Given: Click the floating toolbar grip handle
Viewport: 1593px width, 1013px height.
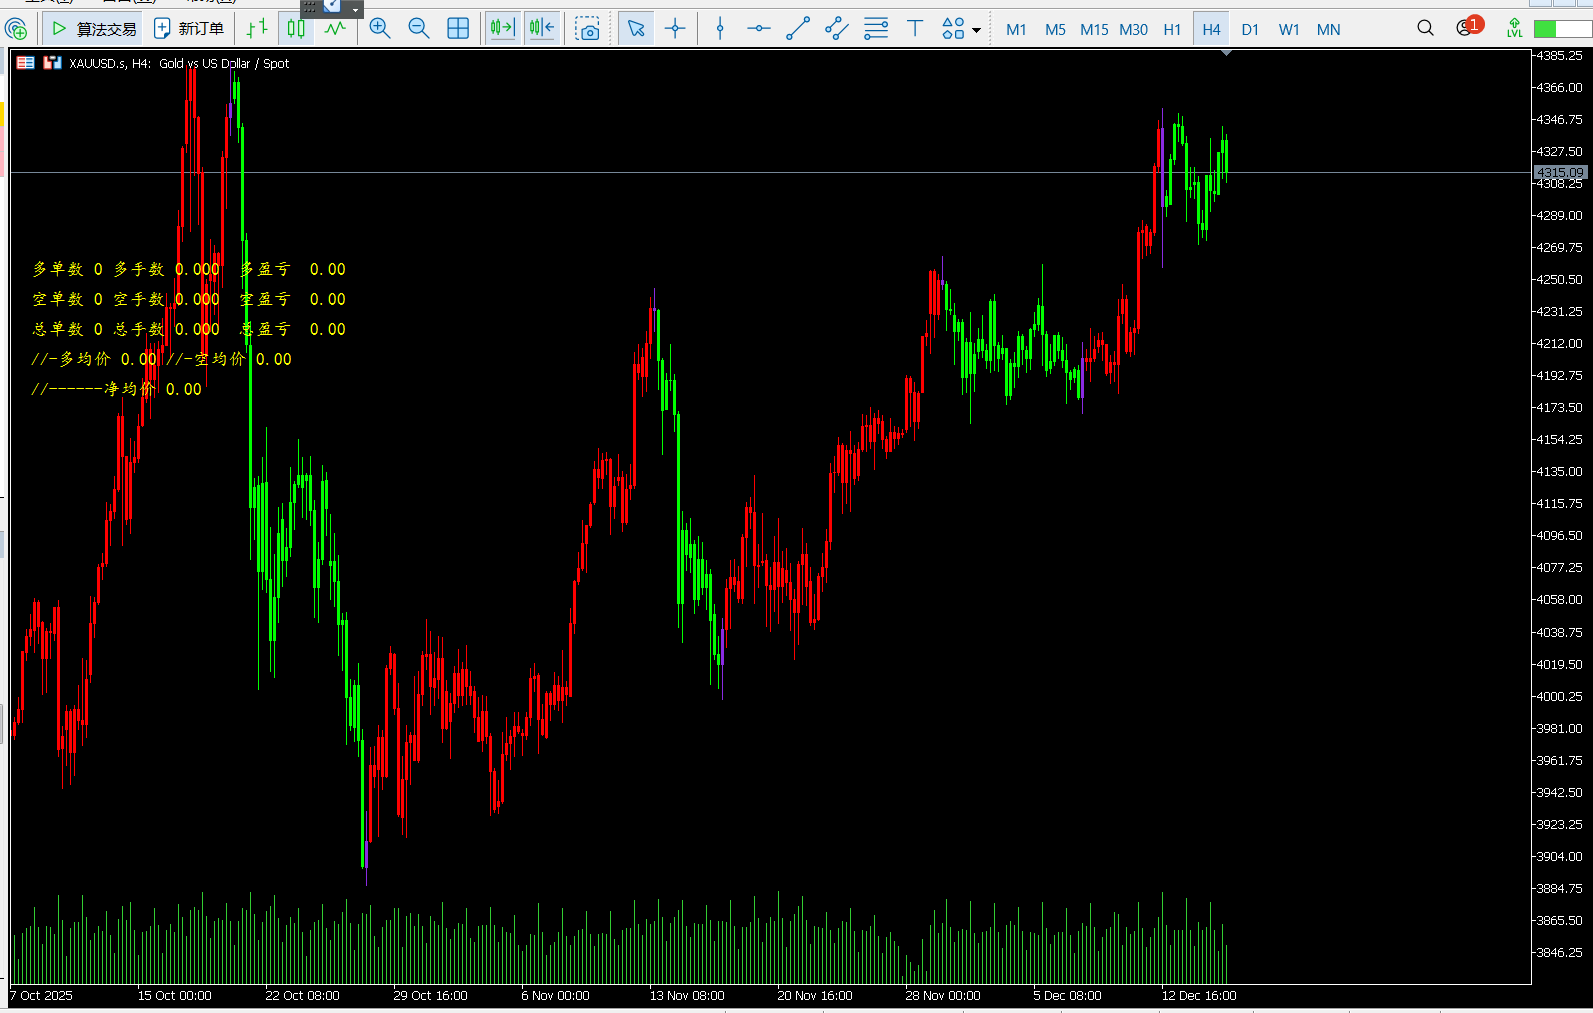Looking at the screenshot, I should [309, 7].
